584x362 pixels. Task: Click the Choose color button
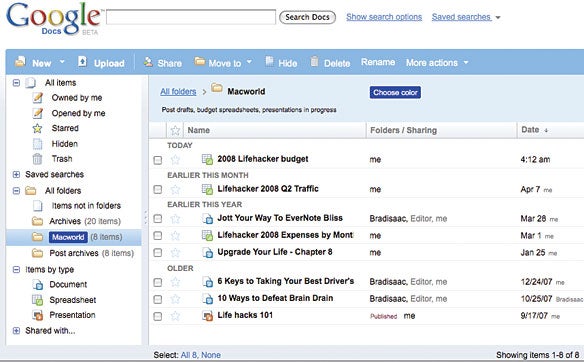tap(395, 92)
